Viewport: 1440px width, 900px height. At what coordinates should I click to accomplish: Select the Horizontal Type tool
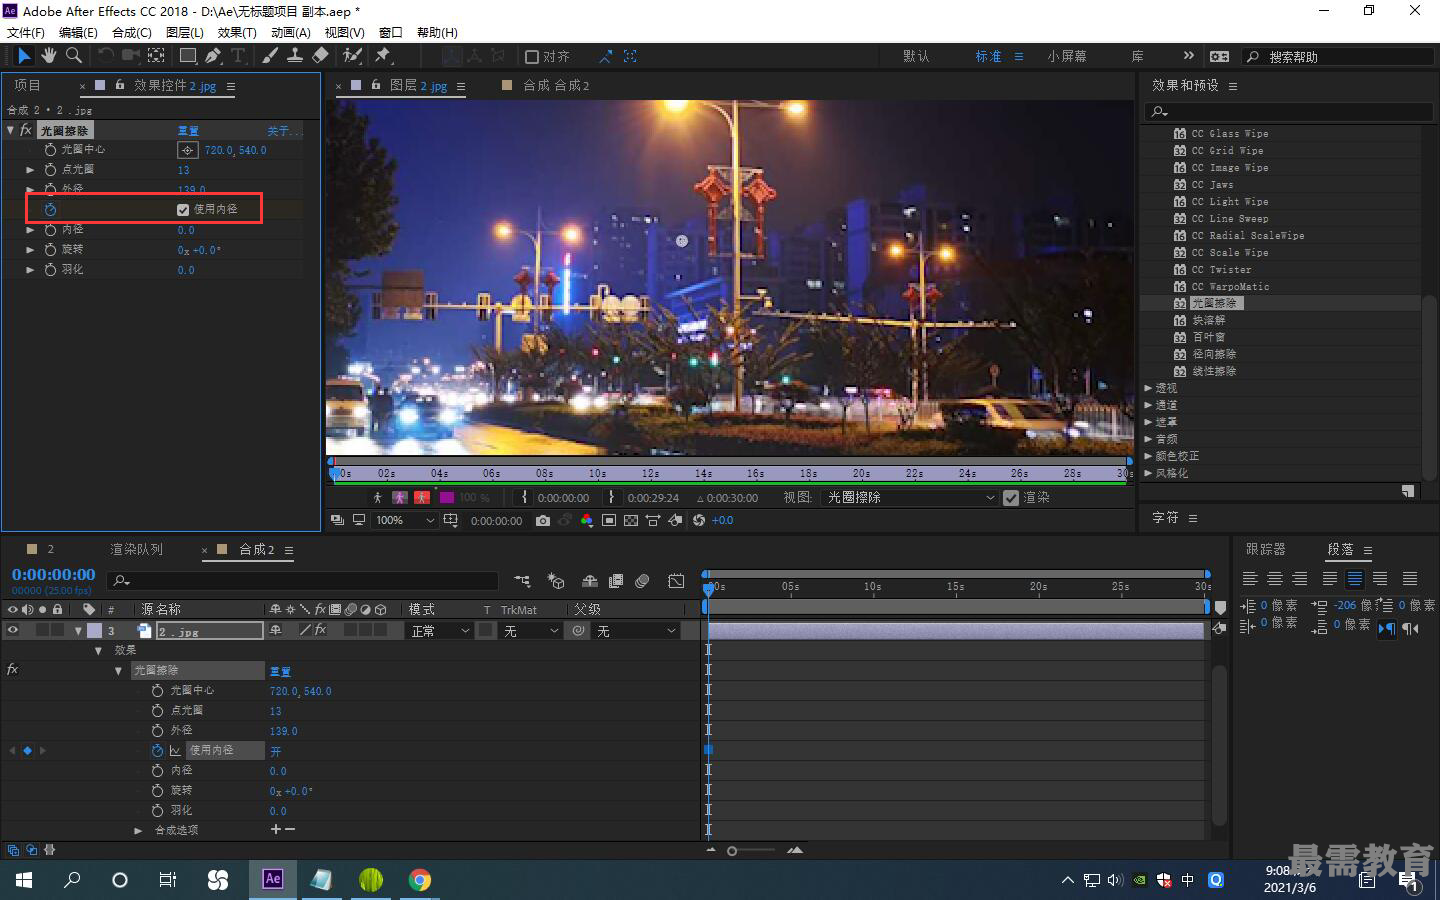click(238, 56)
